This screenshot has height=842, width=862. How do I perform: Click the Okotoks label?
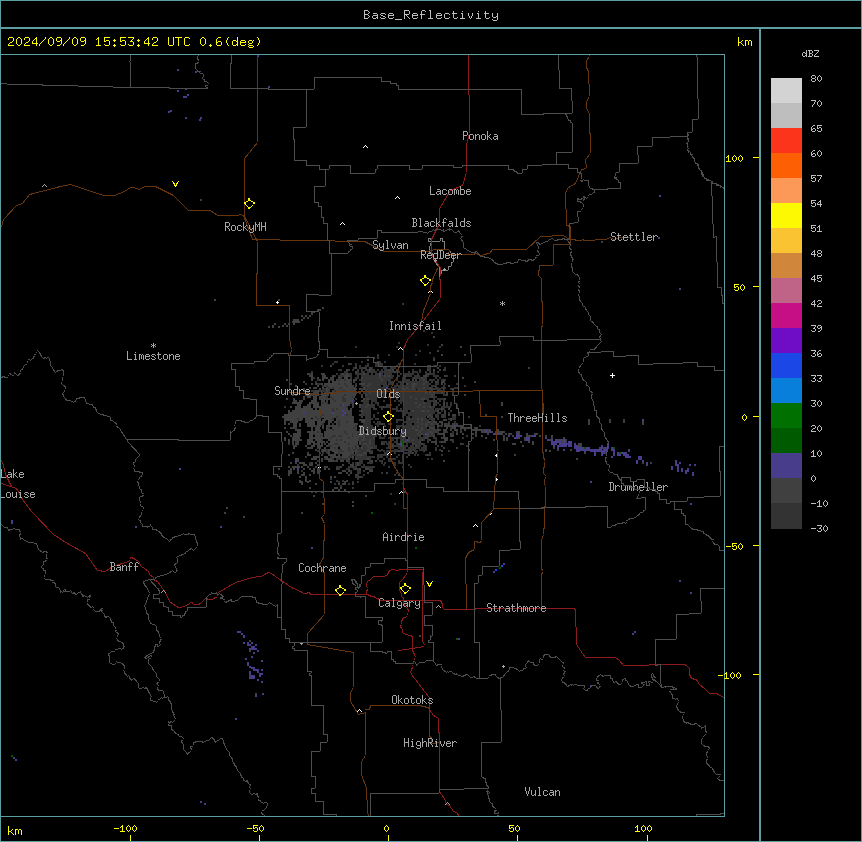point(412,700)
